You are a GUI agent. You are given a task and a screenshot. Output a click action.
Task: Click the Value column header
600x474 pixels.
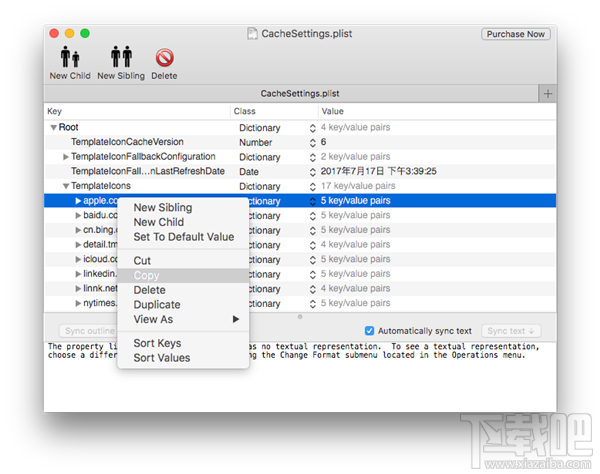click(437, 111)
